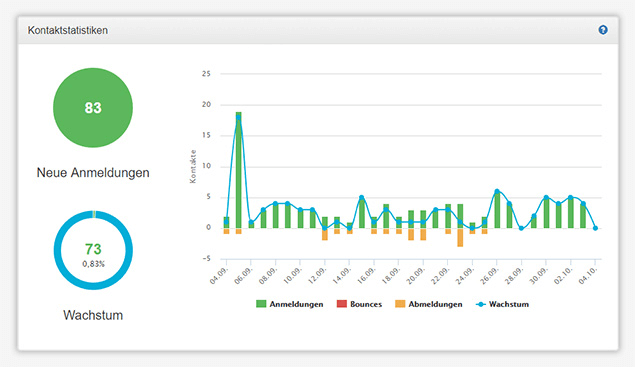
Task: Click the blue Wachstum legend marker
Action: 481,304
